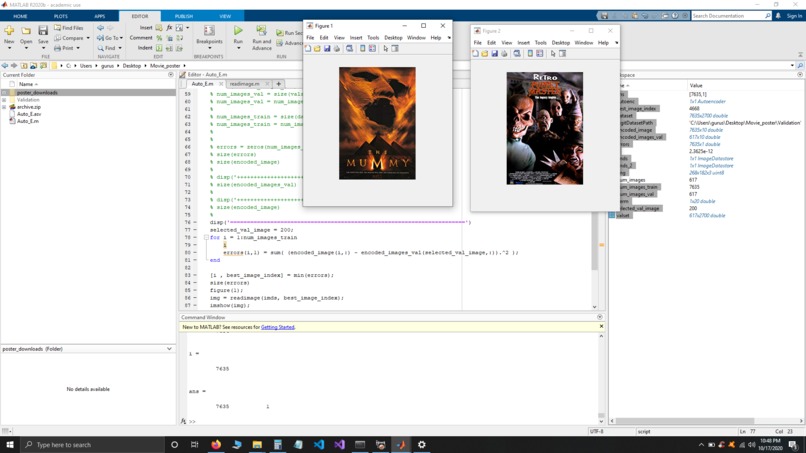Switch to the PLOTS ribbon tab
806x453 pixels.
pos(61,16)
